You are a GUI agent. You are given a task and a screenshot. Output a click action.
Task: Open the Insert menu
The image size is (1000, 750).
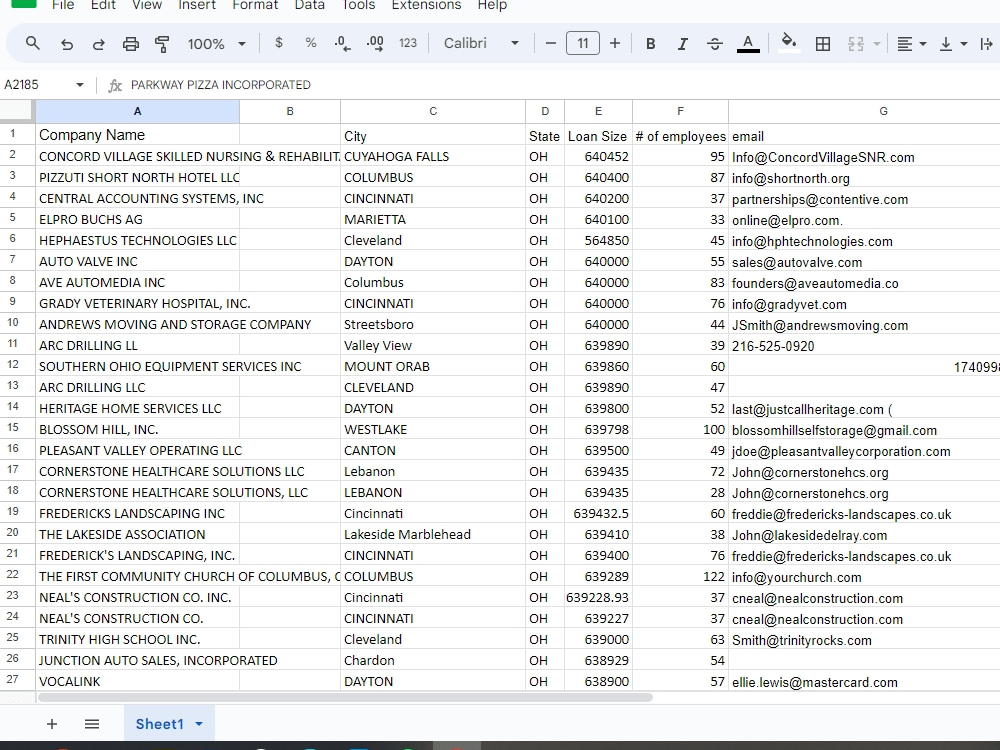coord(197,5)
